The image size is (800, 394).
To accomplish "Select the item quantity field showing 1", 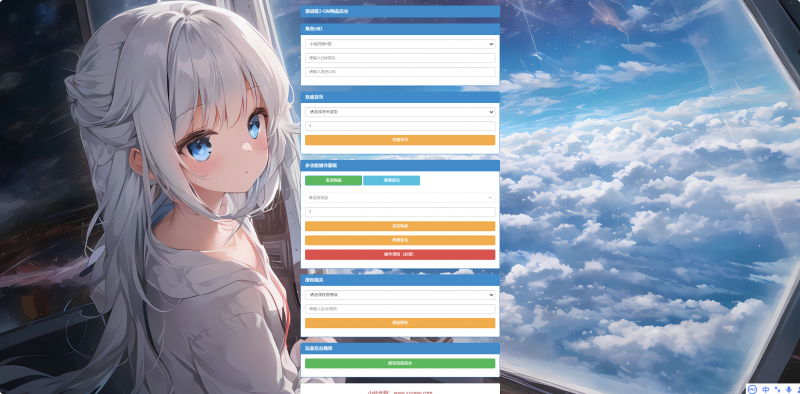I will click(x=400, y=212).
